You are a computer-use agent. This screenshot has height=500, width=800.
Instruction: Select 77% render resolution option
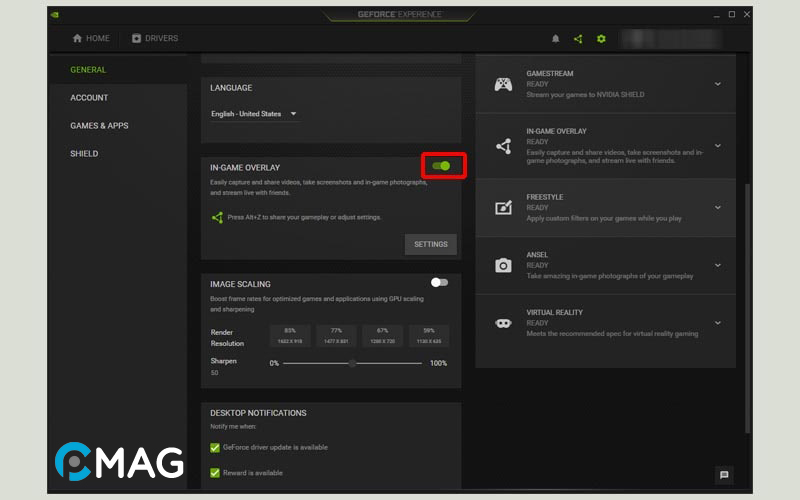[336, 336]
